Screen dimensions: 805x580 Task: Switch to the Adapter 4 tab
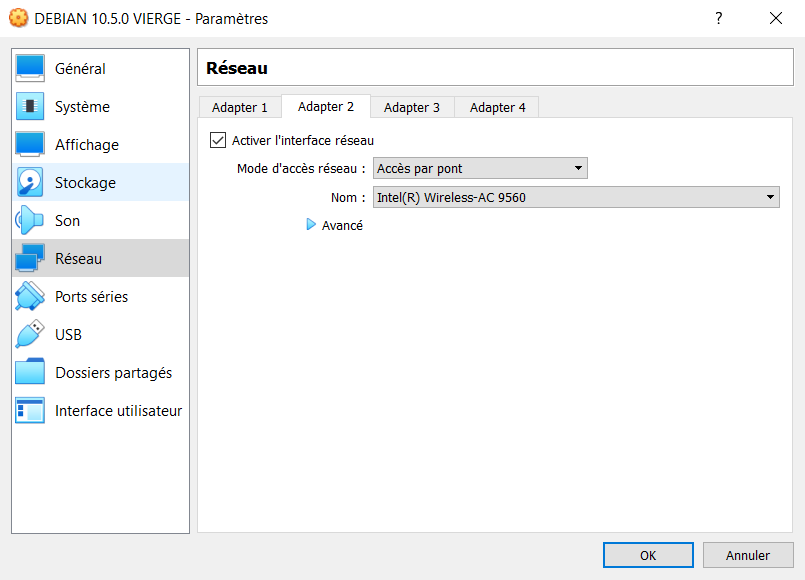point(496,106)
